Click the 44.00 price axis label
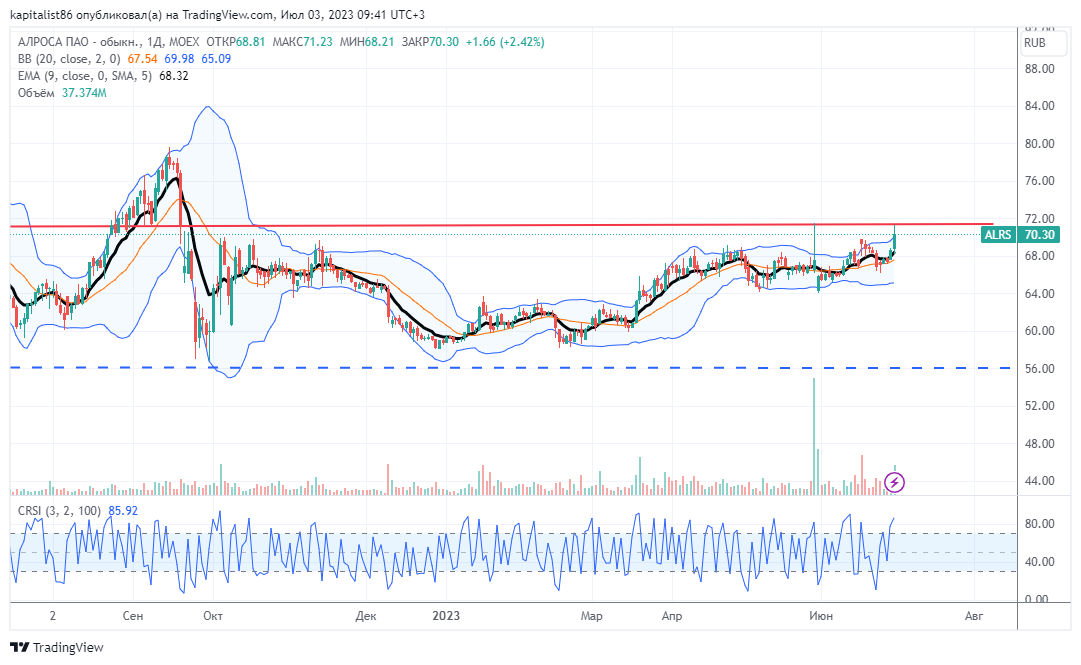The image size is (1081, 665). point(1039,481)
